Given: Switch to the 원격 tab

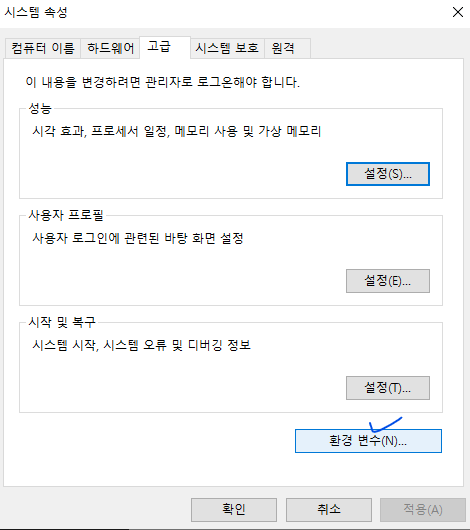Looking at the screenshot, I should (x=287, y=48).
